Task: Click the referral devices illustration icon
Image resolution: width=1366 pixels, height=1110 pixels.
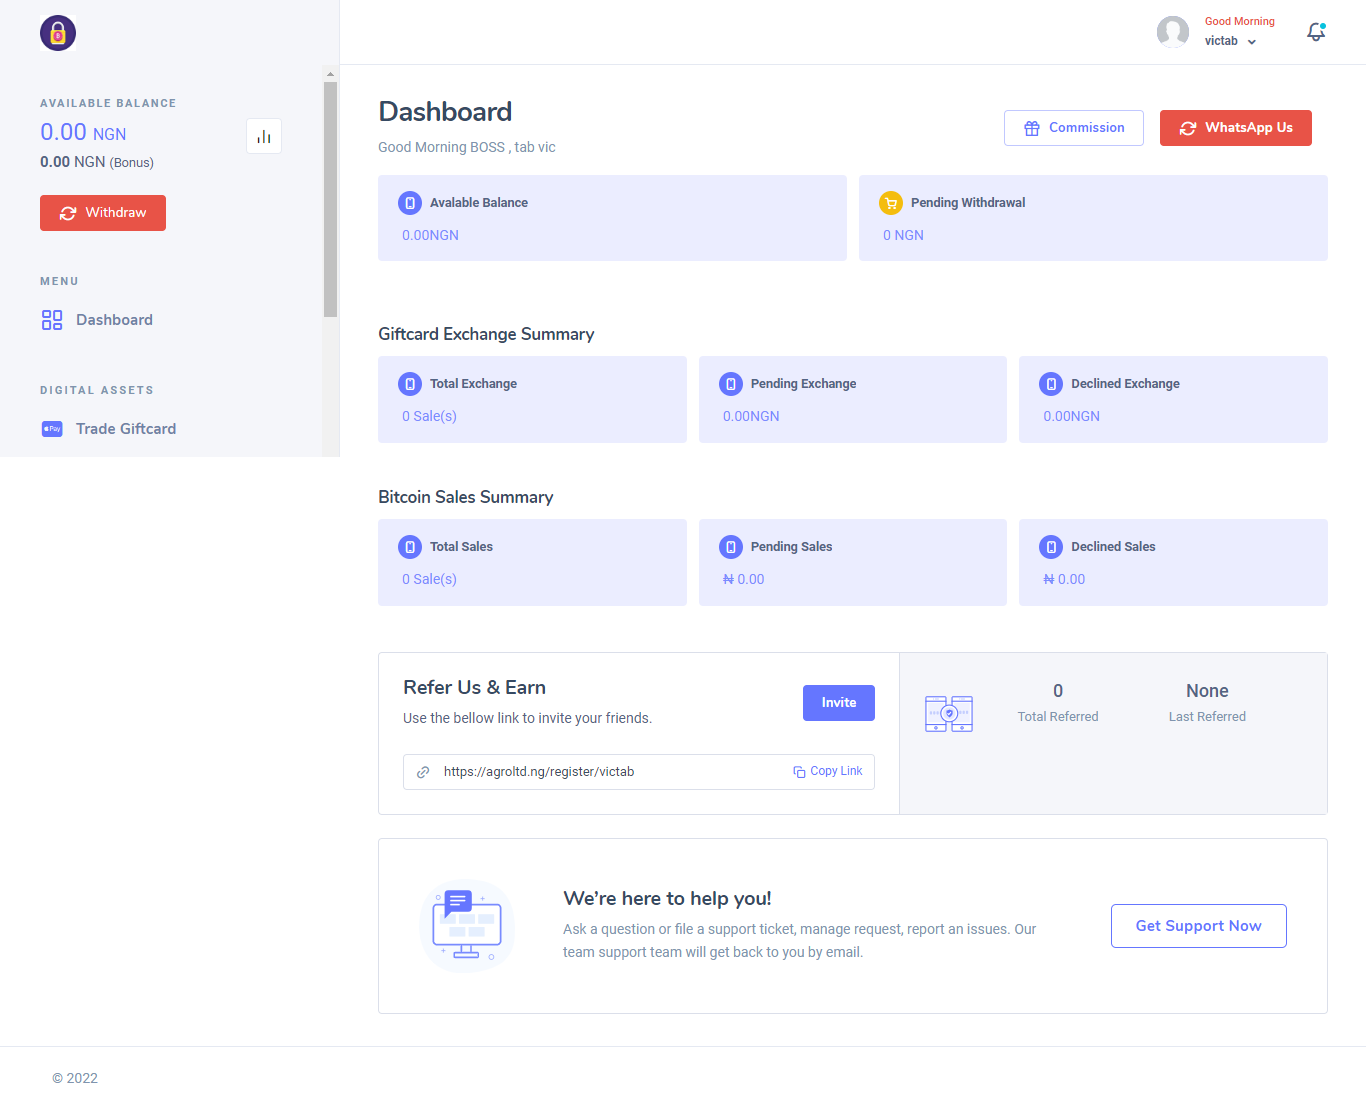Action: point(948,713)
